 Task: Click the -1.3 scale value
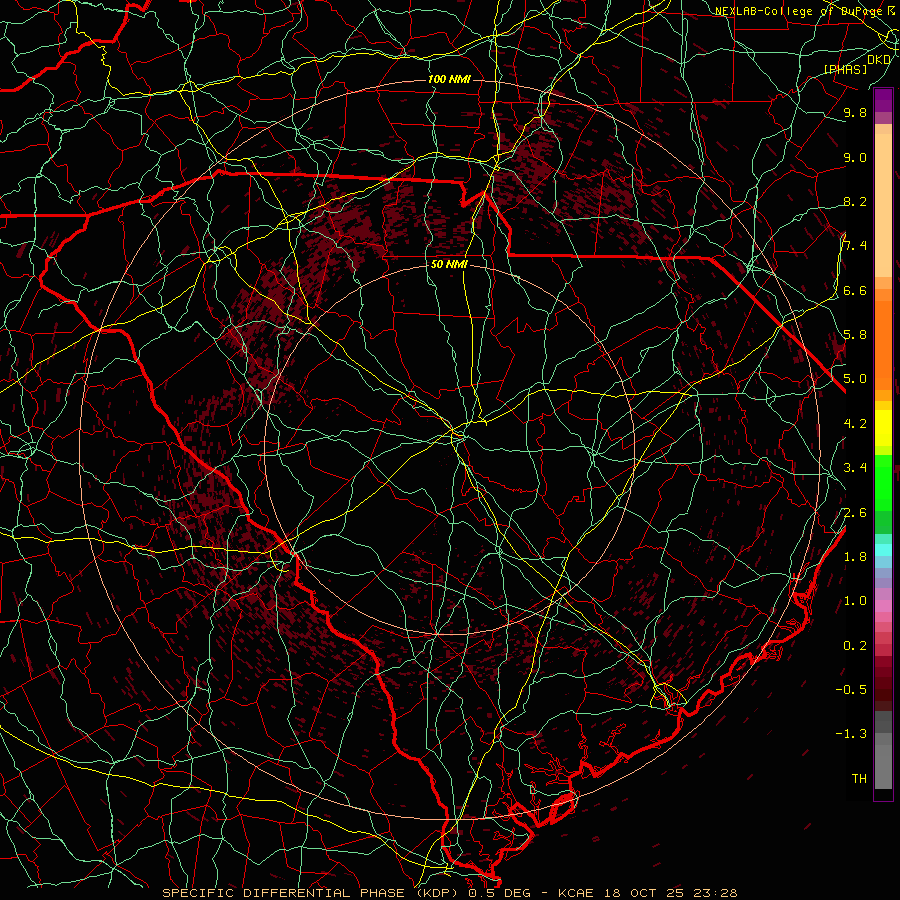click(x=852, y=734)
